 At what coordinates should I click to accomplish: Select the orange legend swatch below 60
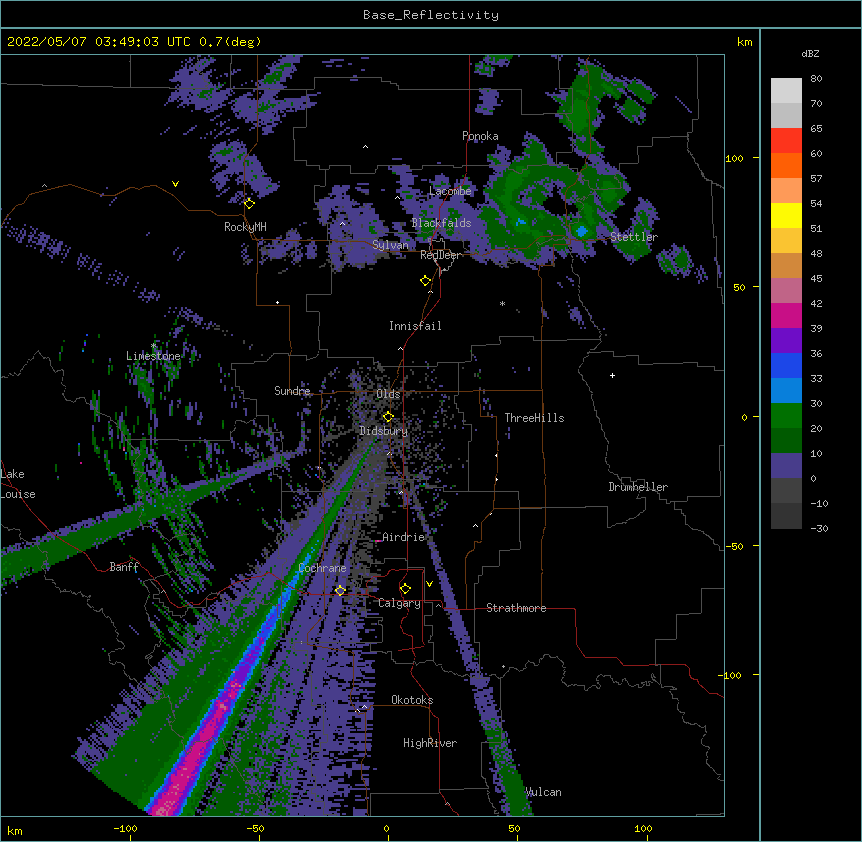[786, 165]
